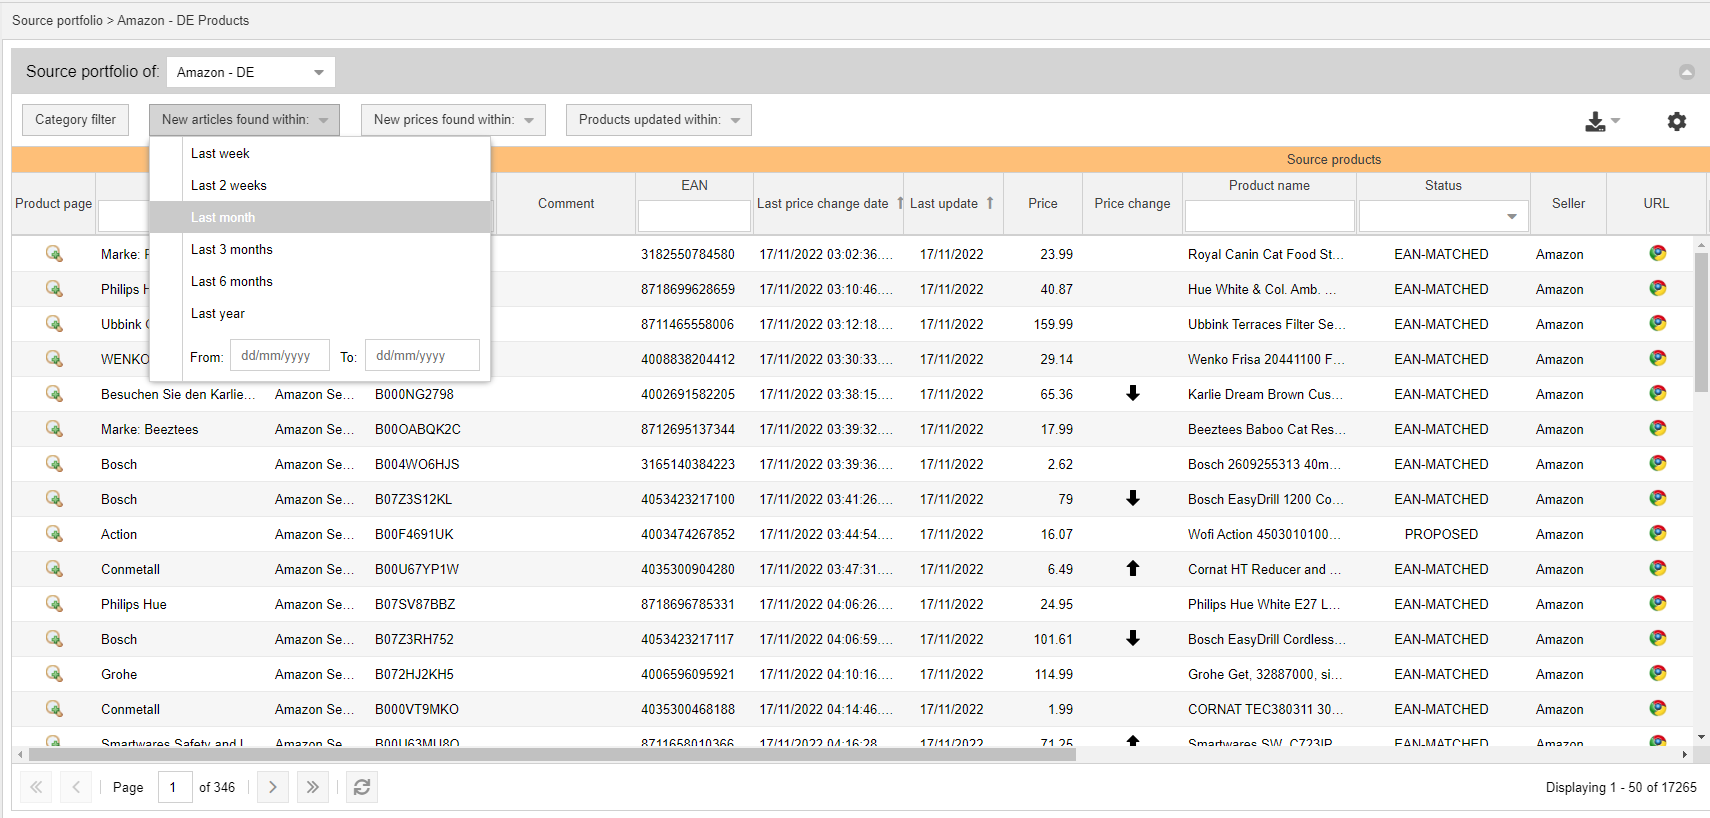
Task: Click price up arrow in Cornat HT row
Action: (1133, 568)
